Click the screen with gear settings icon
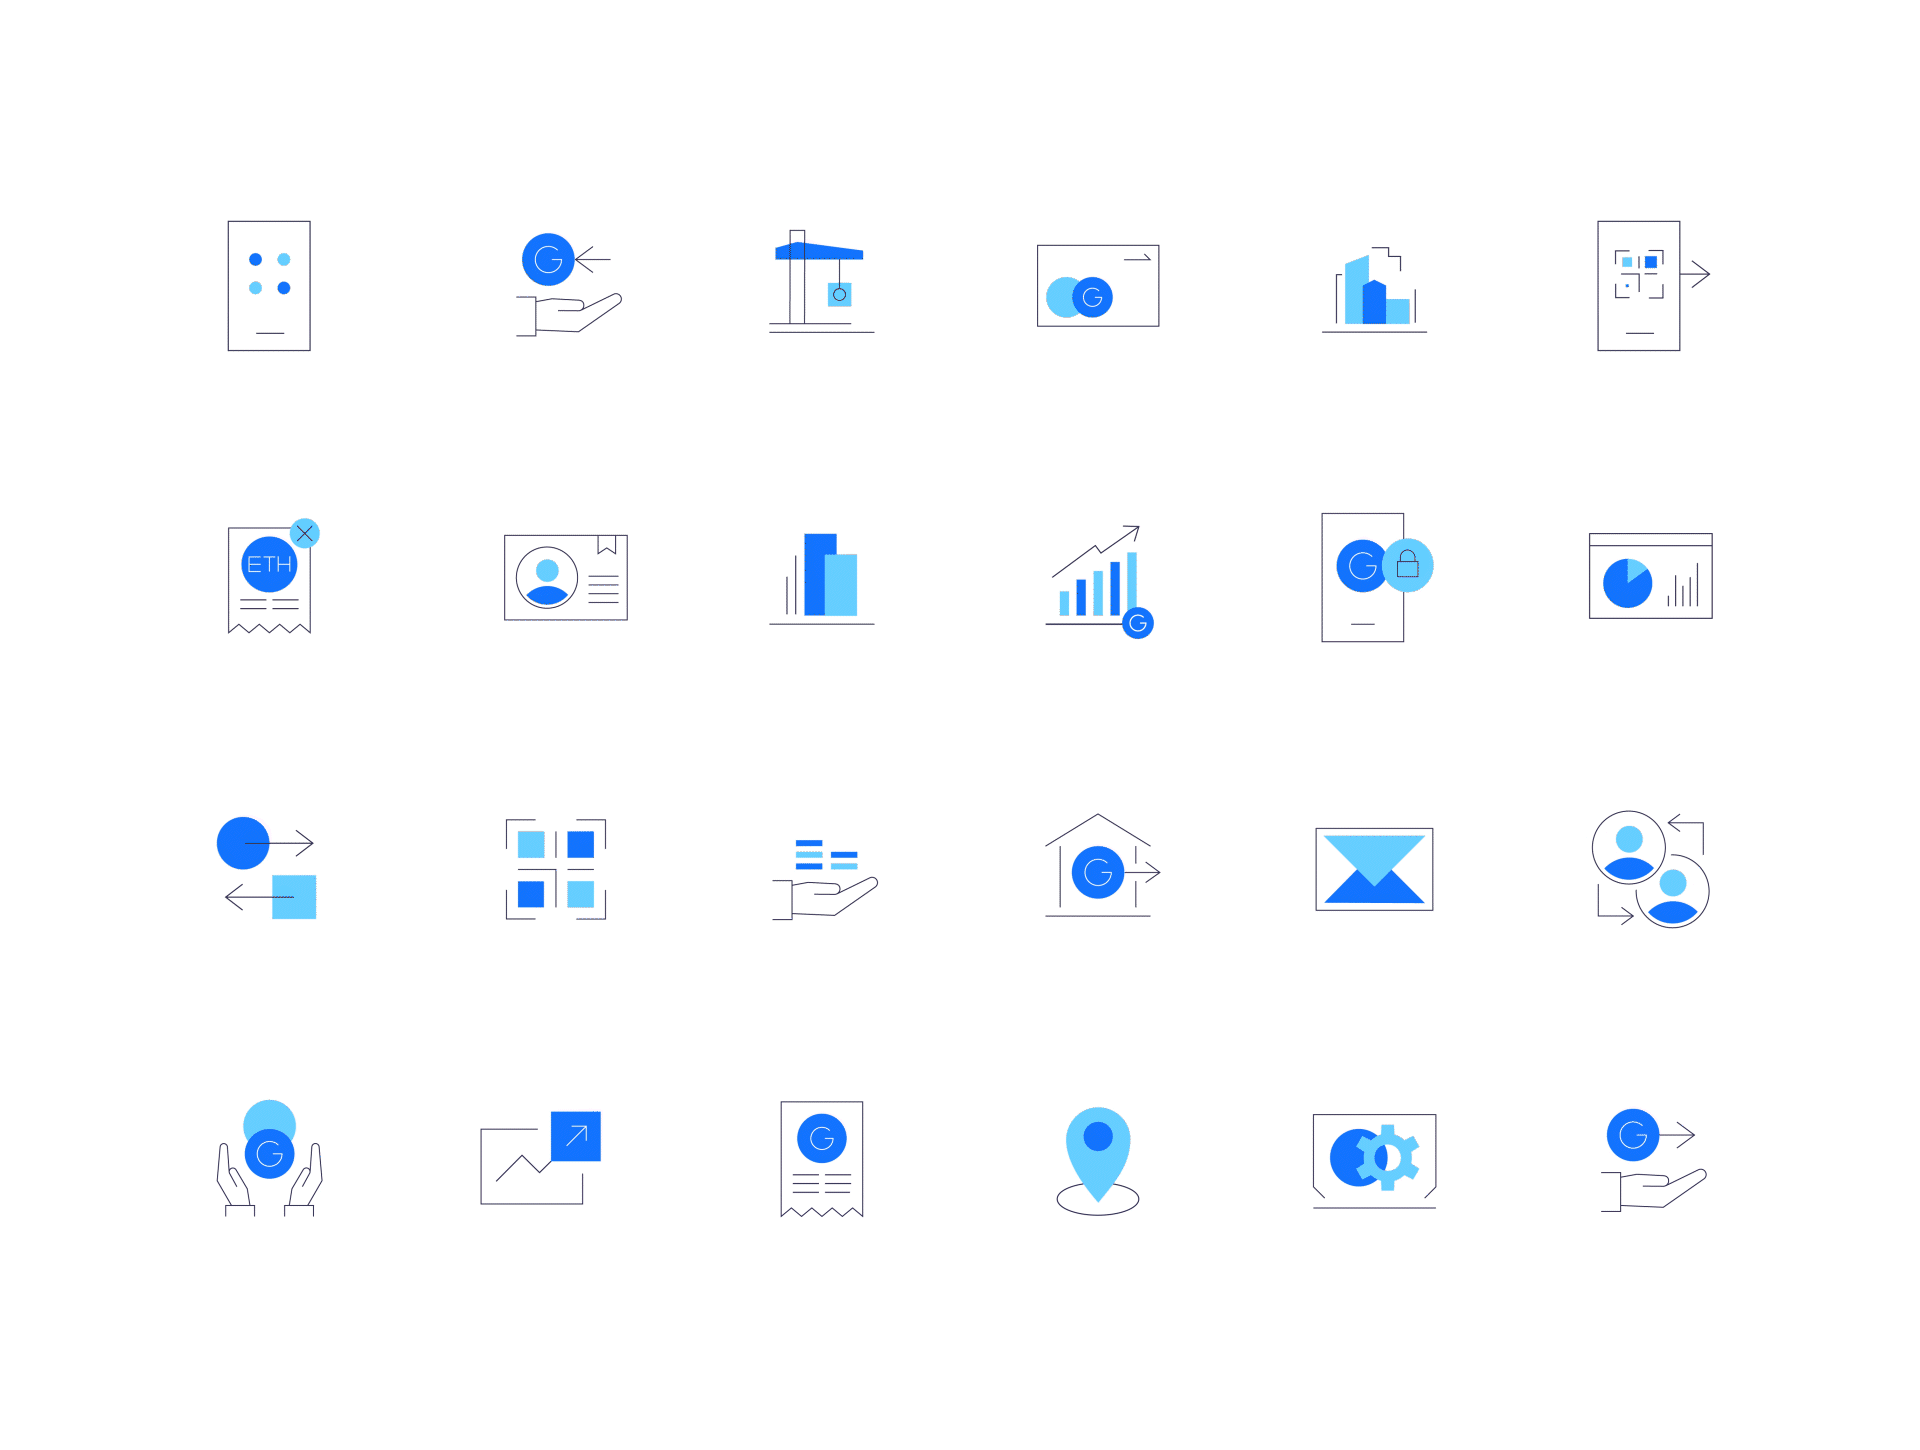1920x1450 pixels. [1374, 1161]
